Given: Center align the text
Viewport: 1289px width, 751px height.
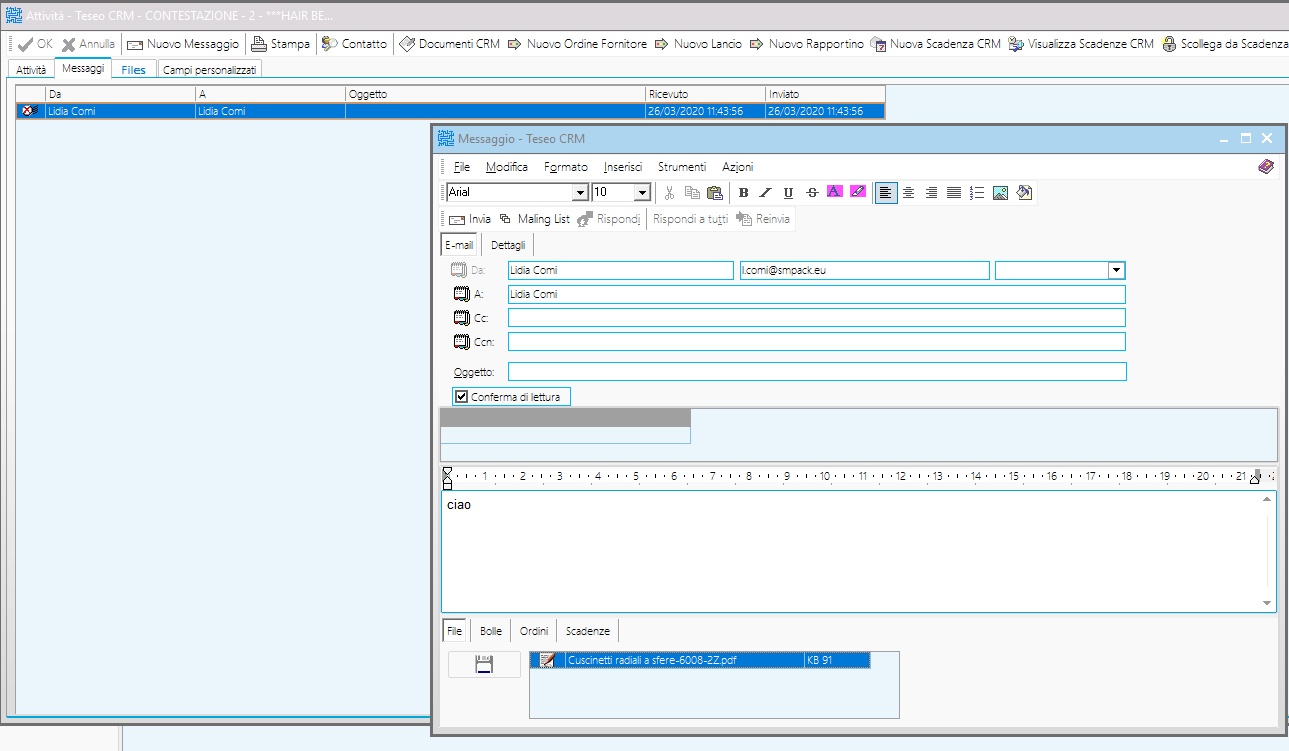Looking at the screenshot, I should pos(909,193).
